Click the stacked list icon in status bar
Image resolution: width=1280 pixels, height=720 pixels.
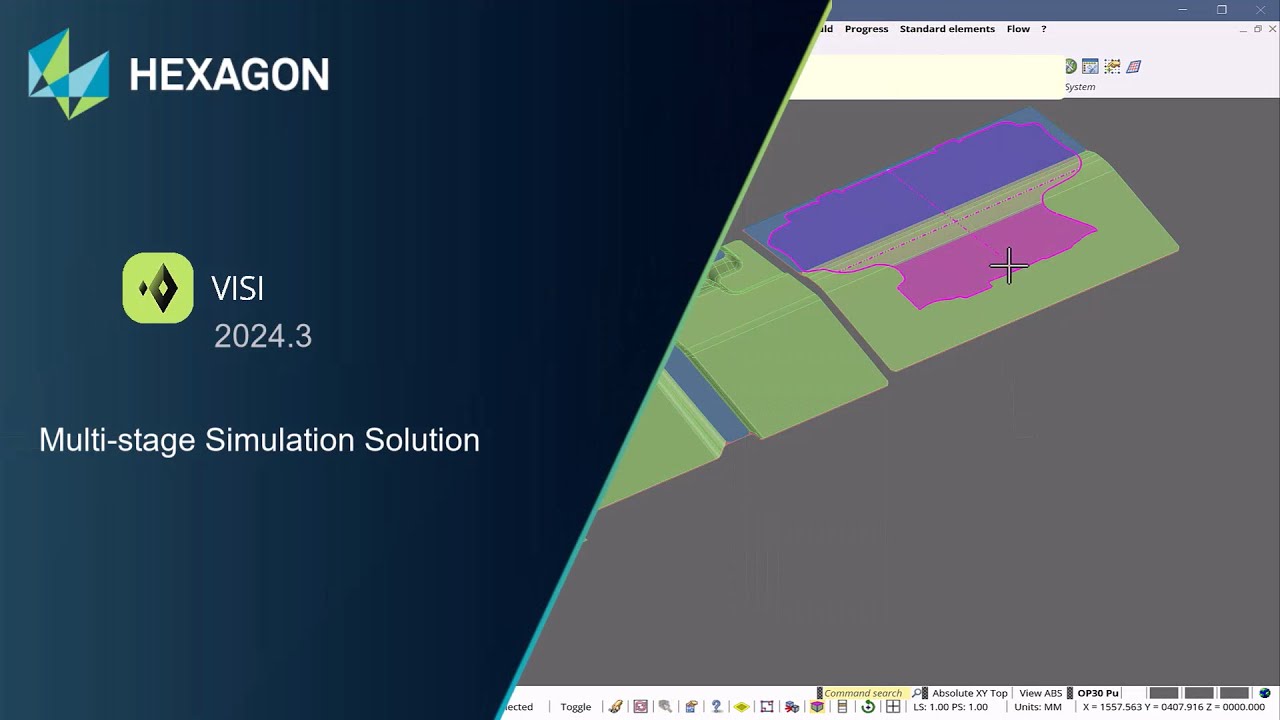(842, 706)
